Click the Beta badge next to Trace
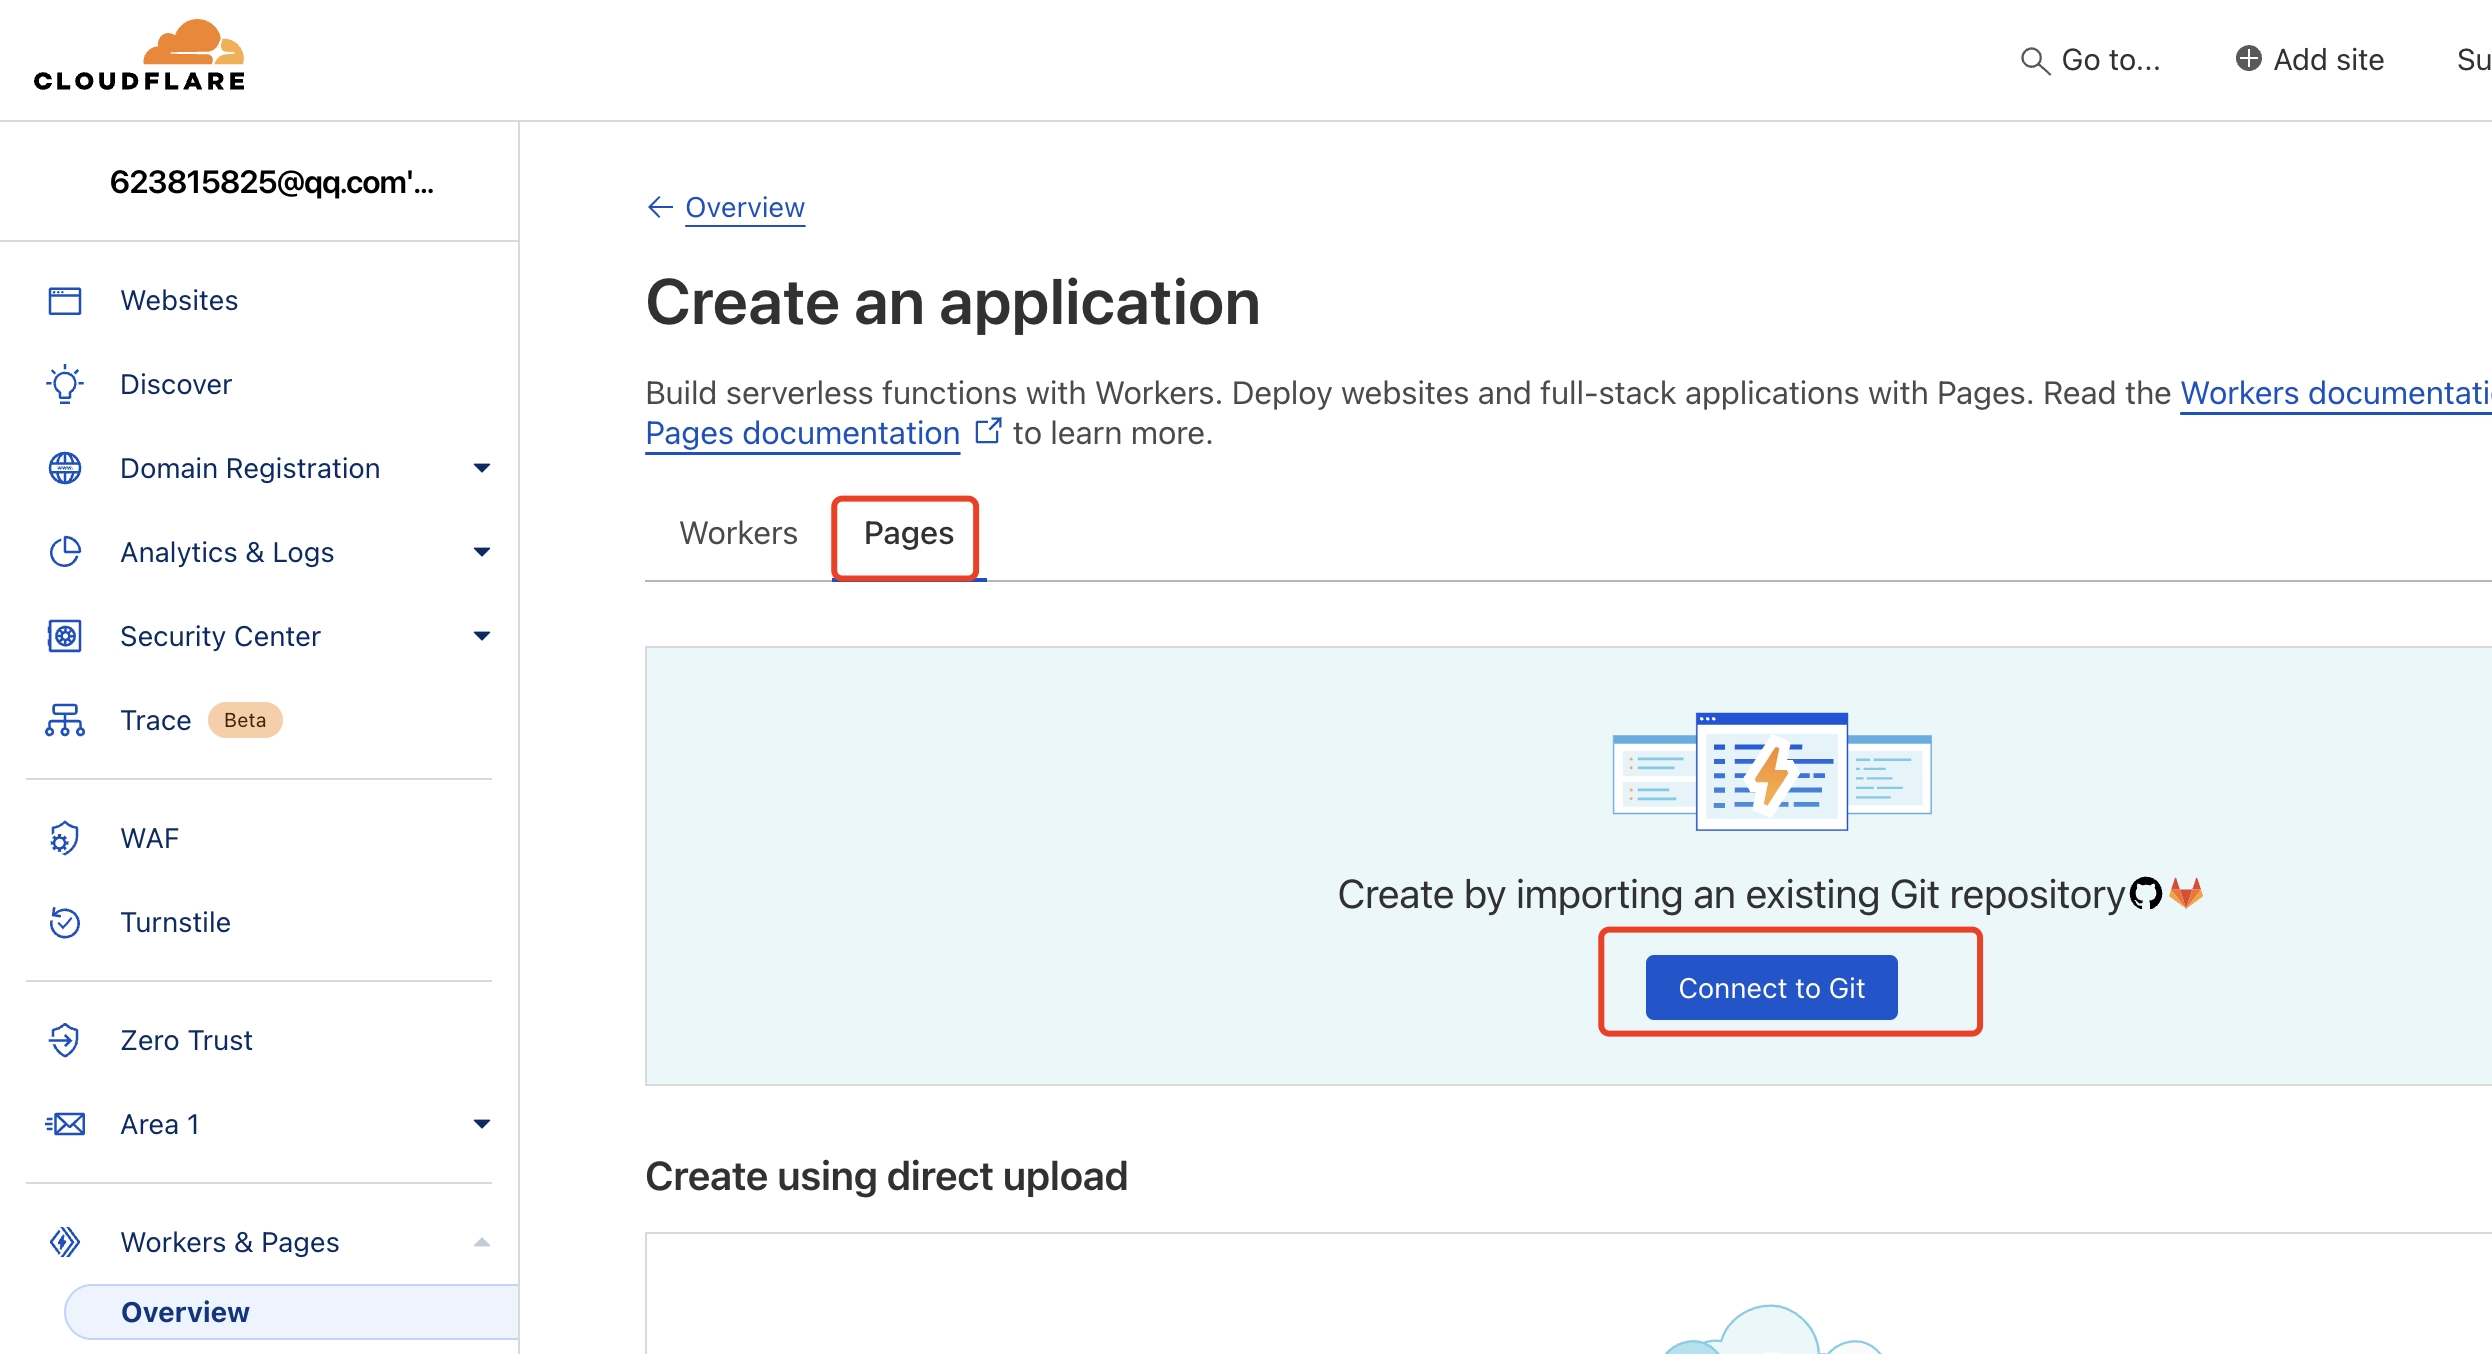2492x1354 pixels. point(245,720)
